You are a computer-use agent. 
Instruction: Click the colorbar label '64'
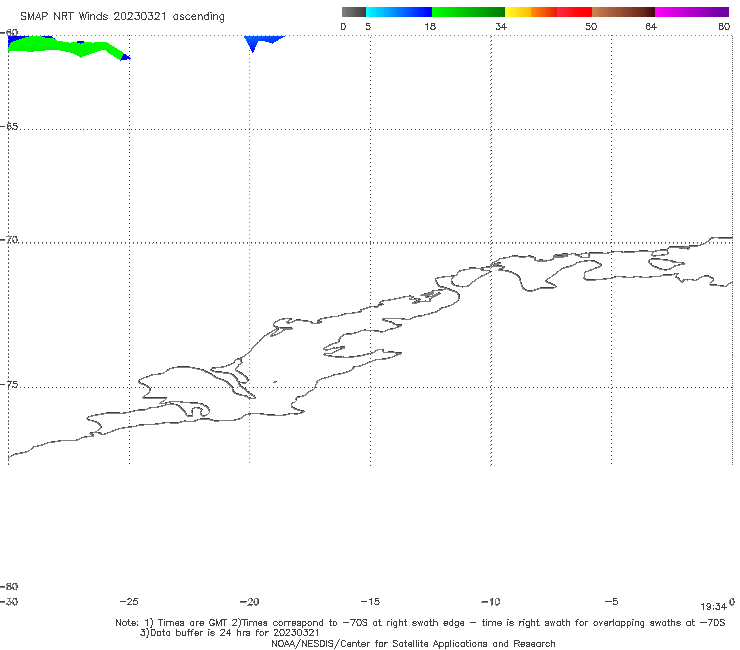[x=651, y=26]
